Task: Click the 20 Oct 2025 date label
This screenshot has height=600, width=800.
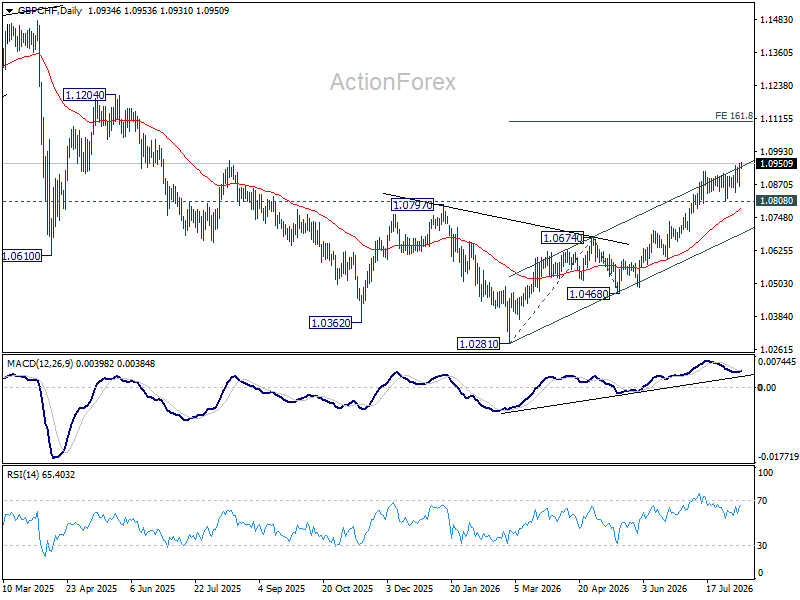Action: pyautogui.click(x=347, y=588)
